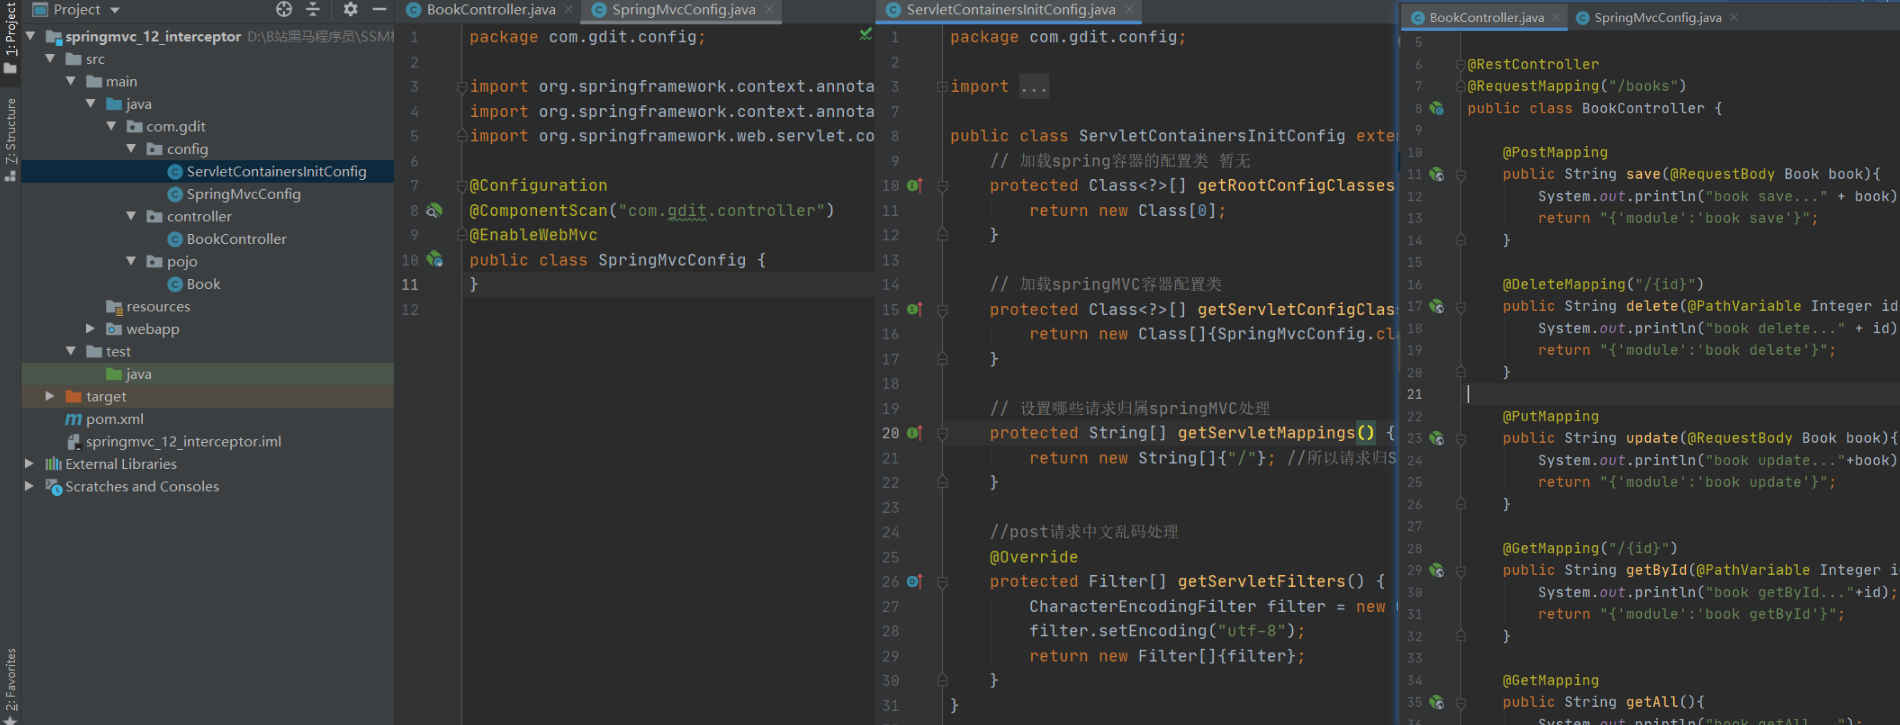This screenshot has width=1900, height=725.
Task: Click @RestController annotation in BookController
Action: coord(1533,64)
